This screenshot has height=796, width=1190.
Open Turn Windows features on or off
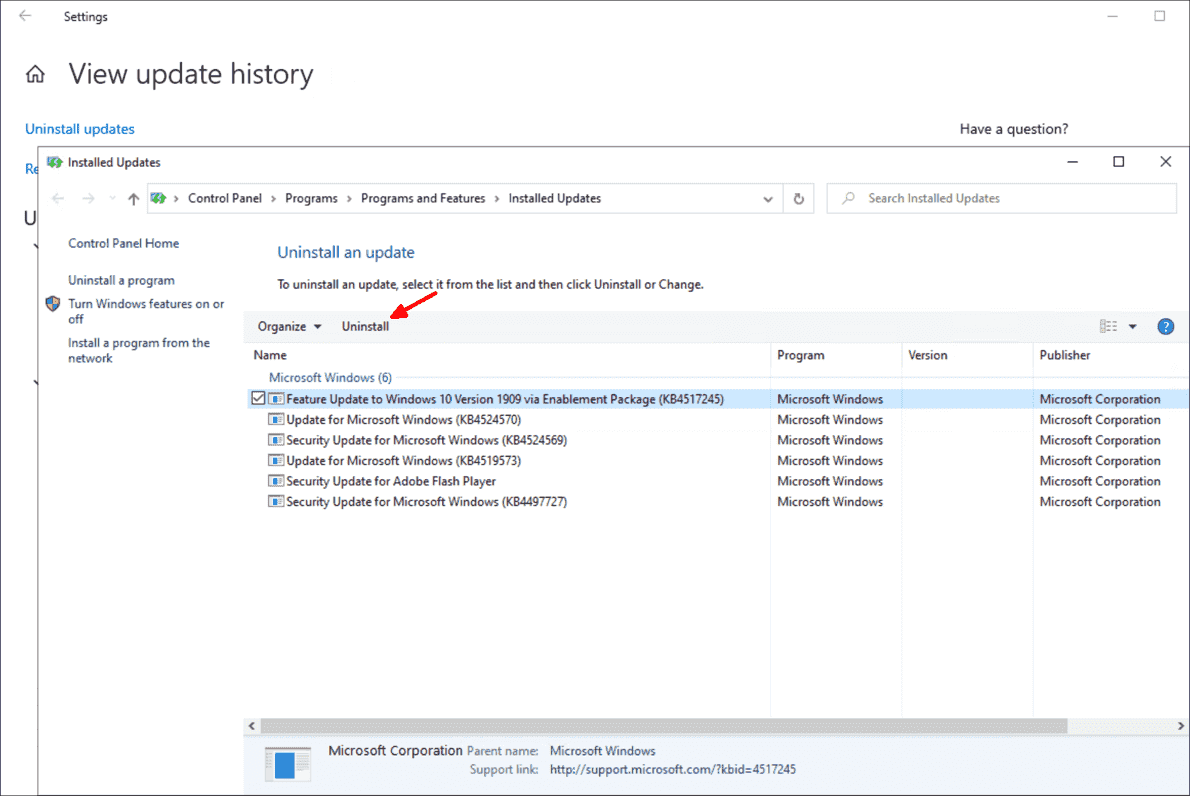tap(146, 311)
